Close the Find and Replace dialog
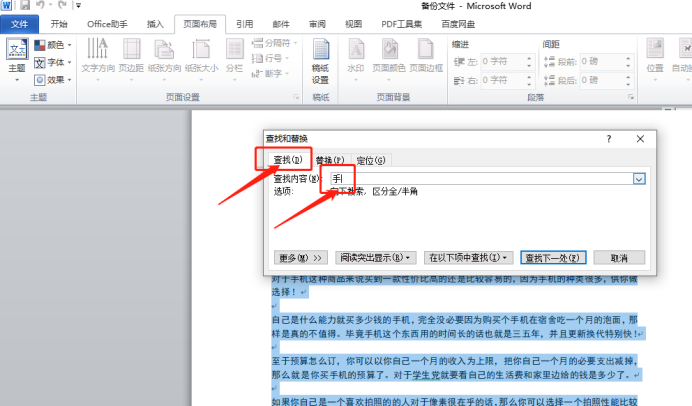The width and height of the screenshot is (692, 406). [x=640, y=139]
